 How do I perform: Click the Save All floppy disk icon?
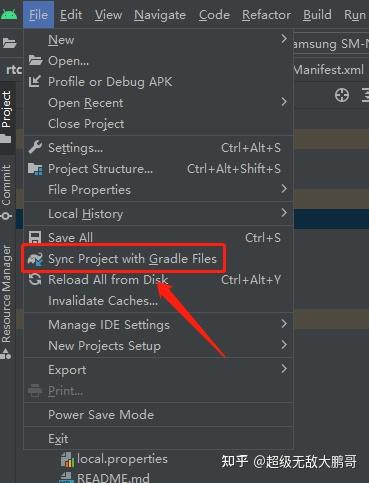pyautogui.click(x=35, y=237)
